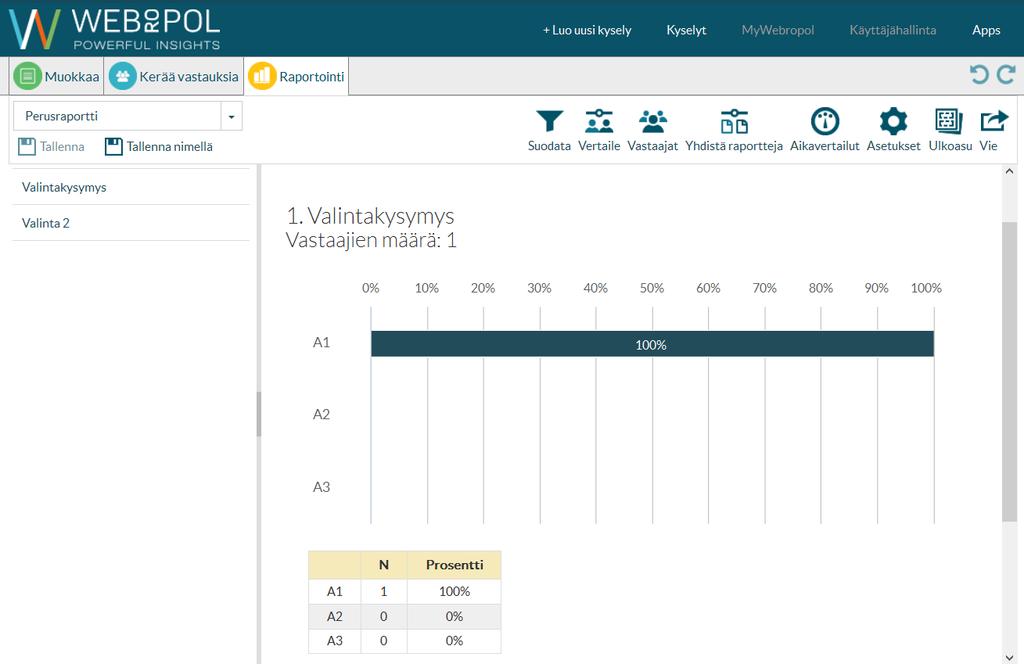1024x664 pixels.
Task: Click the redo arrow icon
Action: (x=1006, y=74)
